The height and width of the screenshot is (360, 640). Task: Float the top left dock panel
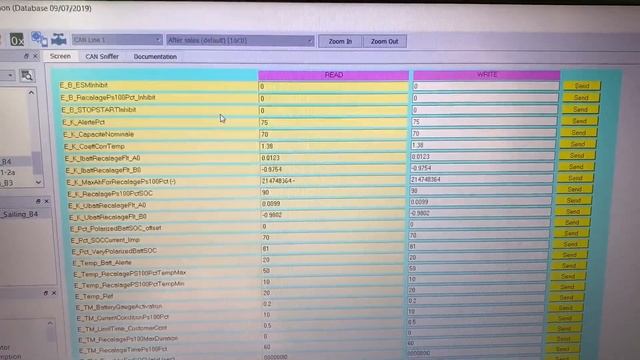pyautogui.click(x=26, y=56)
